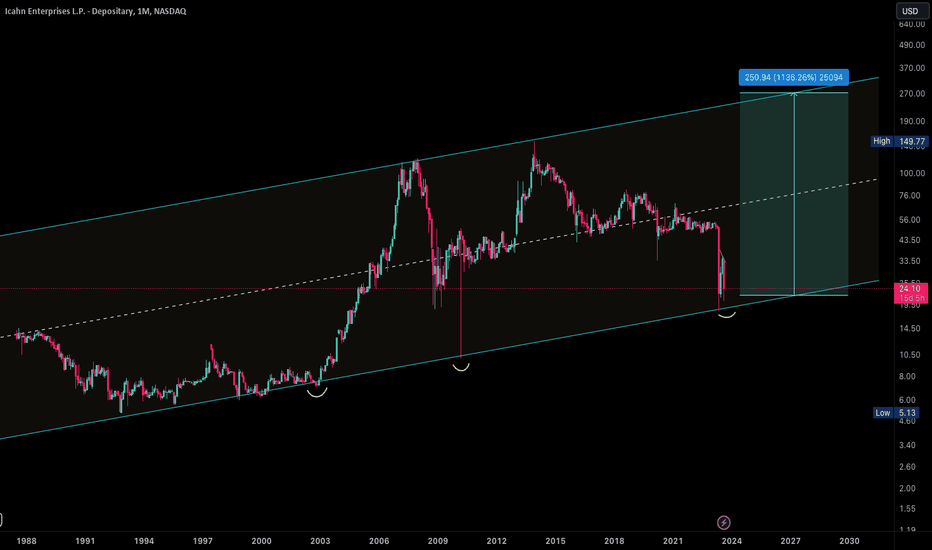This screenshot has height=550, width=932.
Task: Click the High 149.77 price label
Action: (x=899, y=142)
